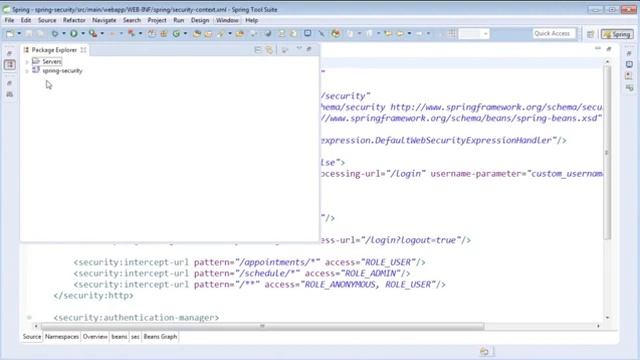
Task: Open the Window menu
Action: pyautogui.click(x=227, y=20)
